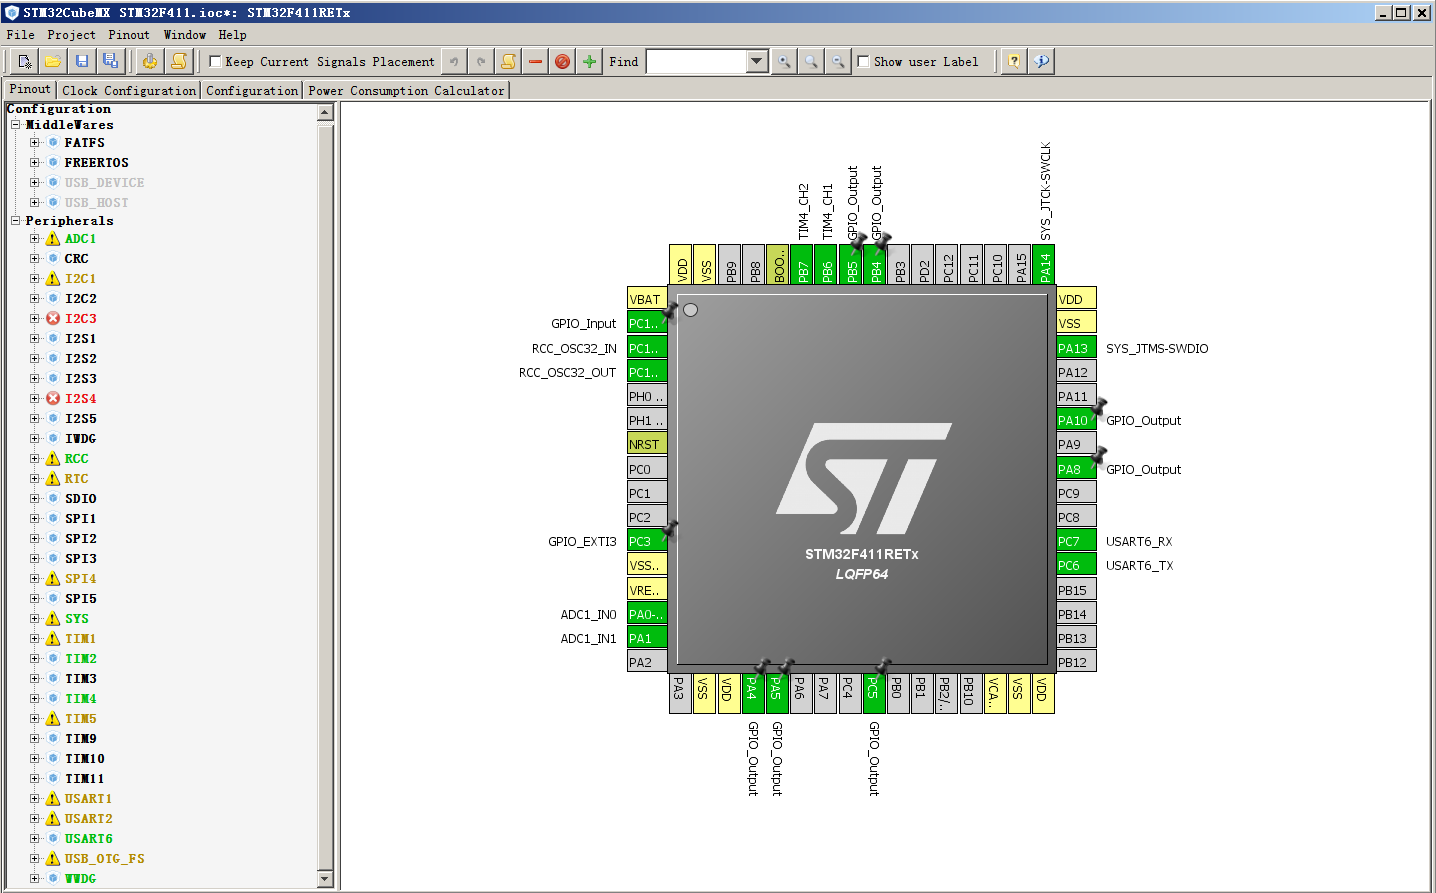The image size is (1436, 893).
Task: Expand the TIM4 peripheral node
Action: tap(35, 699)
